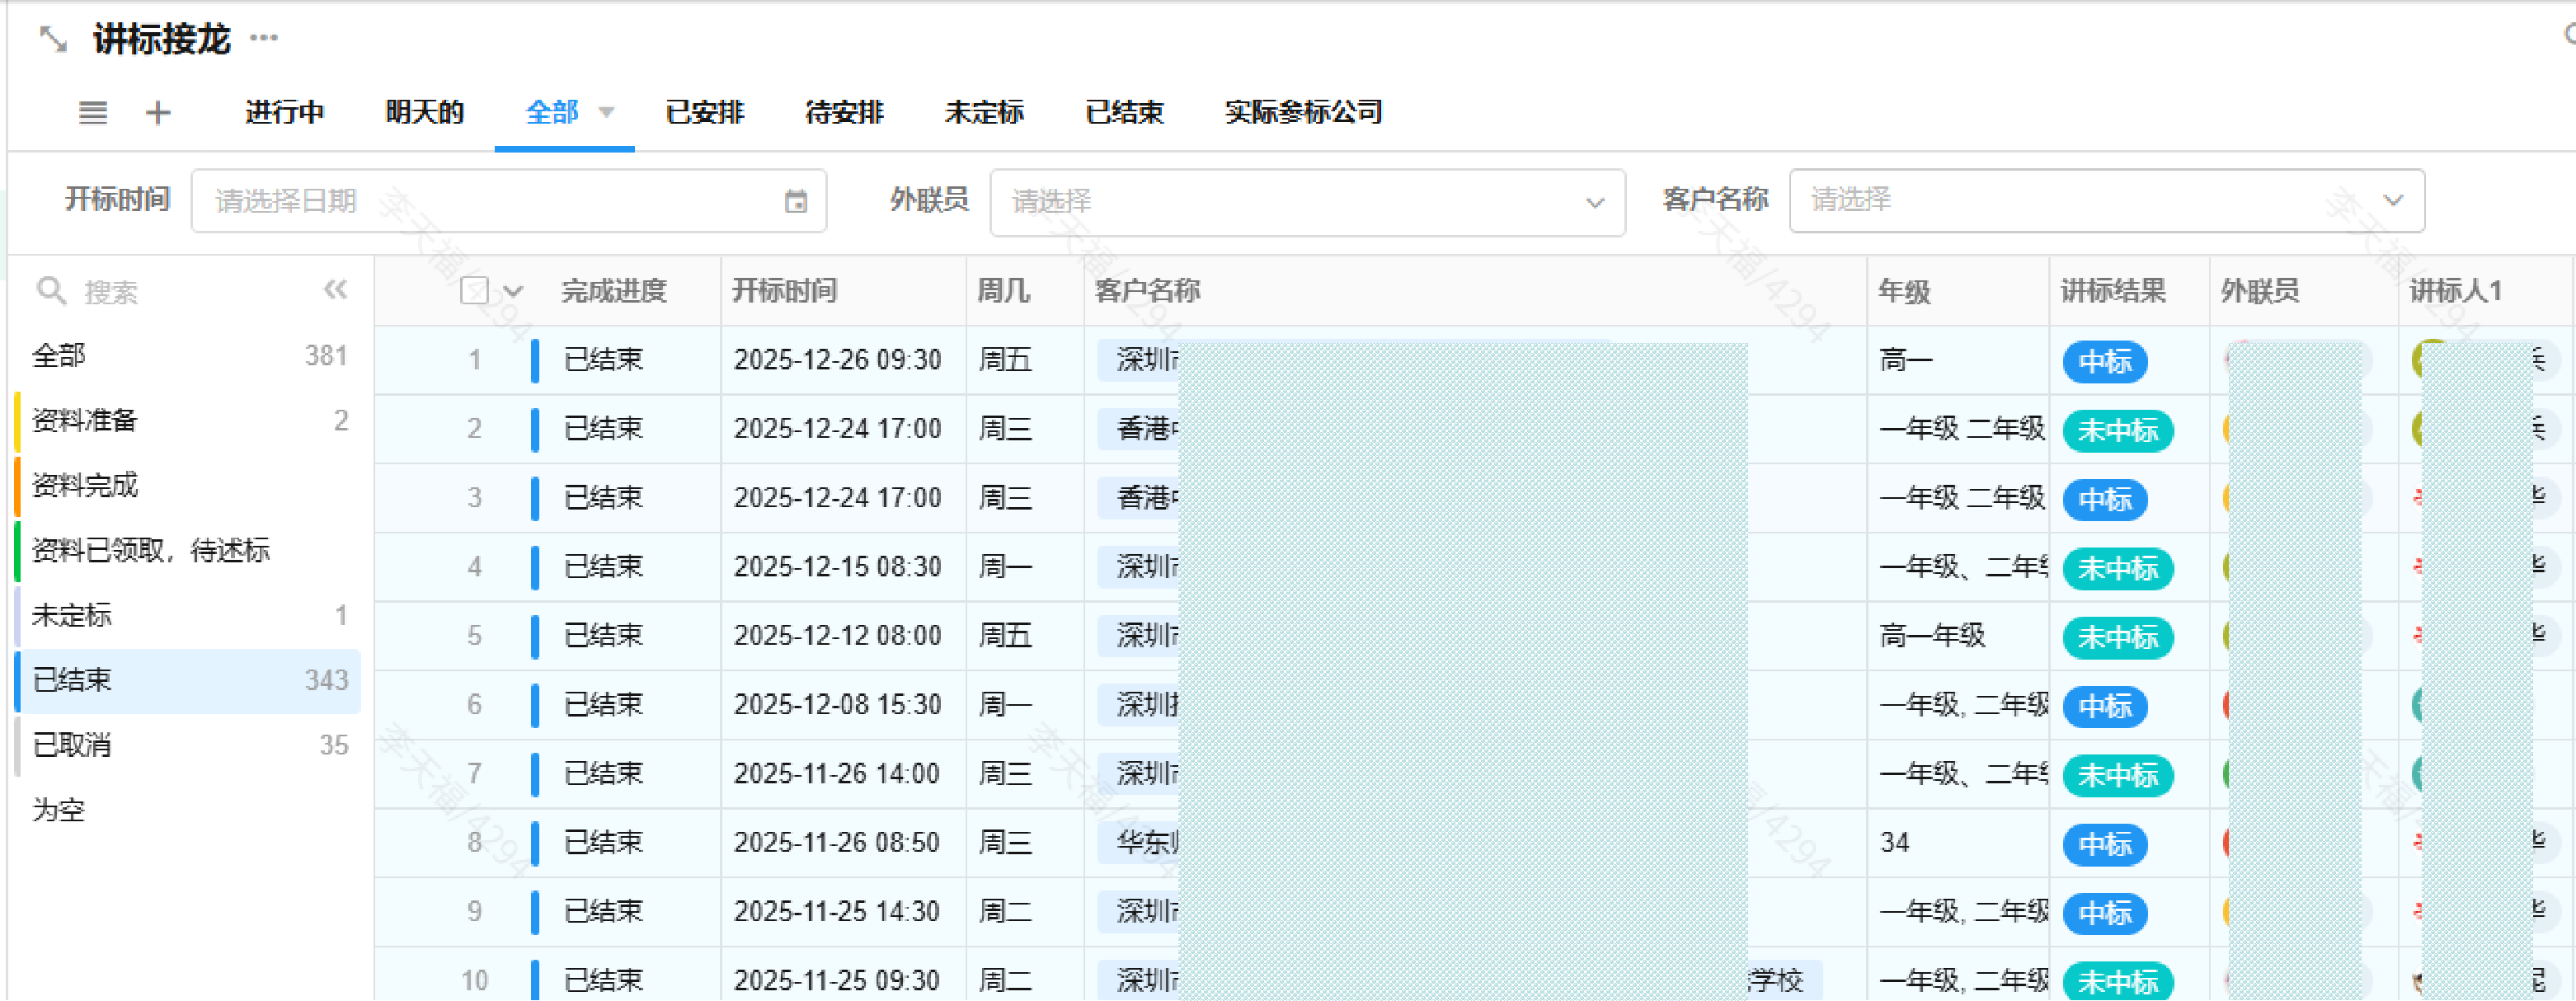Select 已取消 group in sidebar

[x=72, y=745]
